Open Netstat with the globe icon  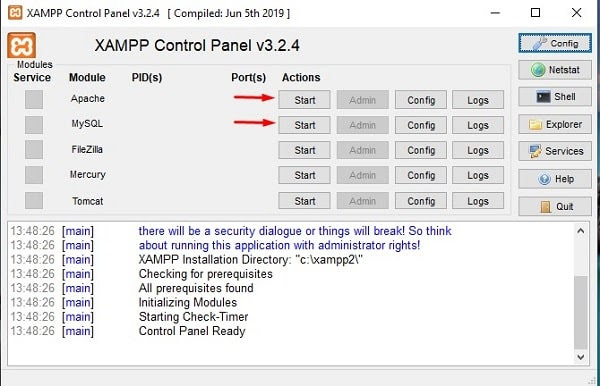555,70
